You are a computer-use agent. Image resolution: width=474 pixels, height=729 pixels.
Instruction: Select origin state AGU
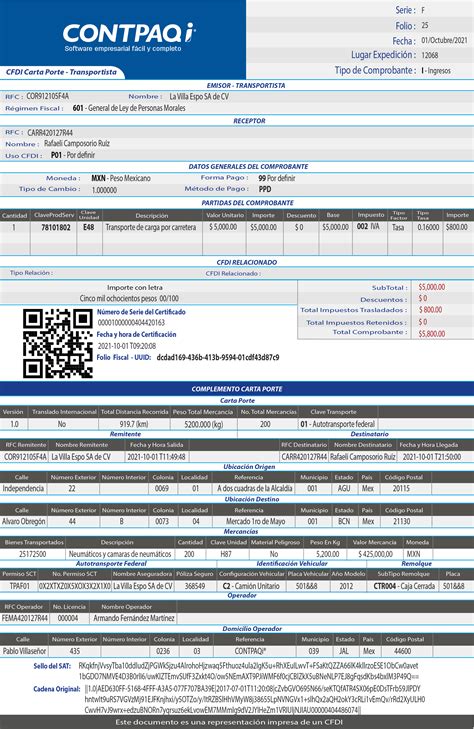(x=344, y=489)
